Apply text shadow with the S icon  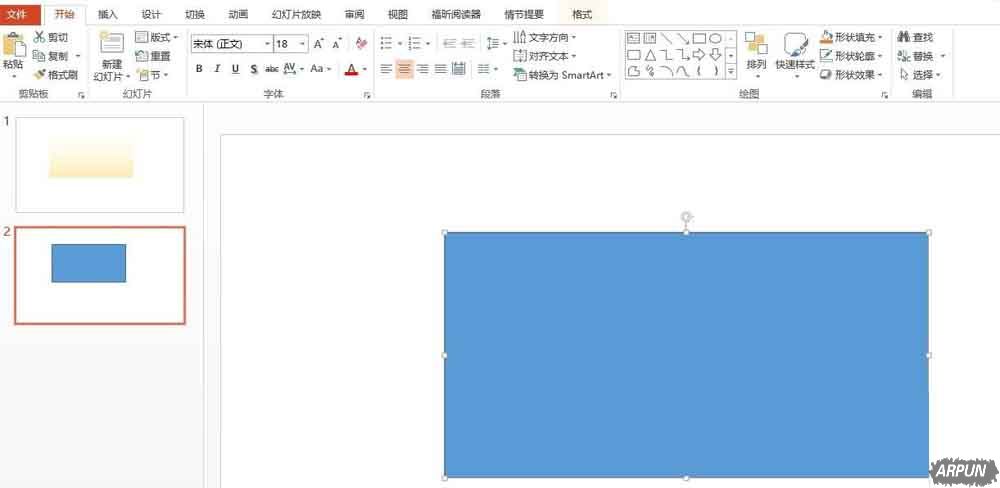254,69
